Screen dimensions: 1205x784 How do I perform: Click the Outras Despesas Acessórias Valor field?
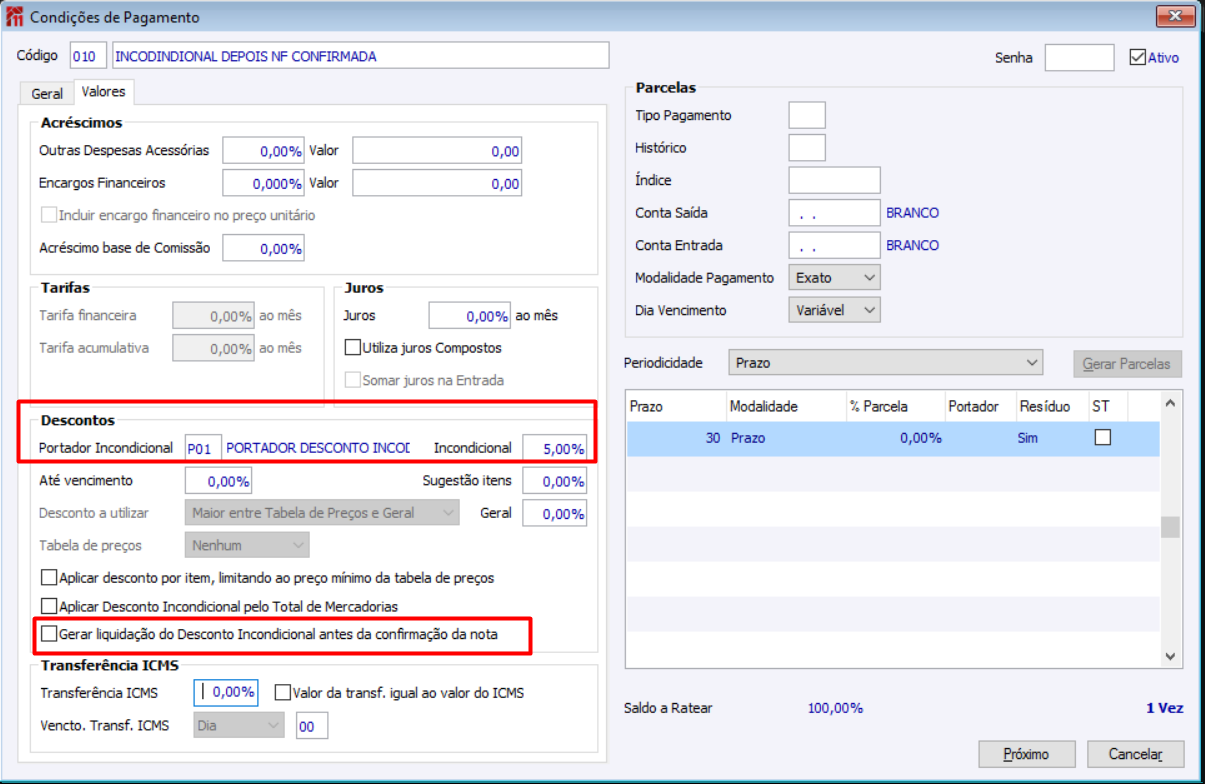437,151
